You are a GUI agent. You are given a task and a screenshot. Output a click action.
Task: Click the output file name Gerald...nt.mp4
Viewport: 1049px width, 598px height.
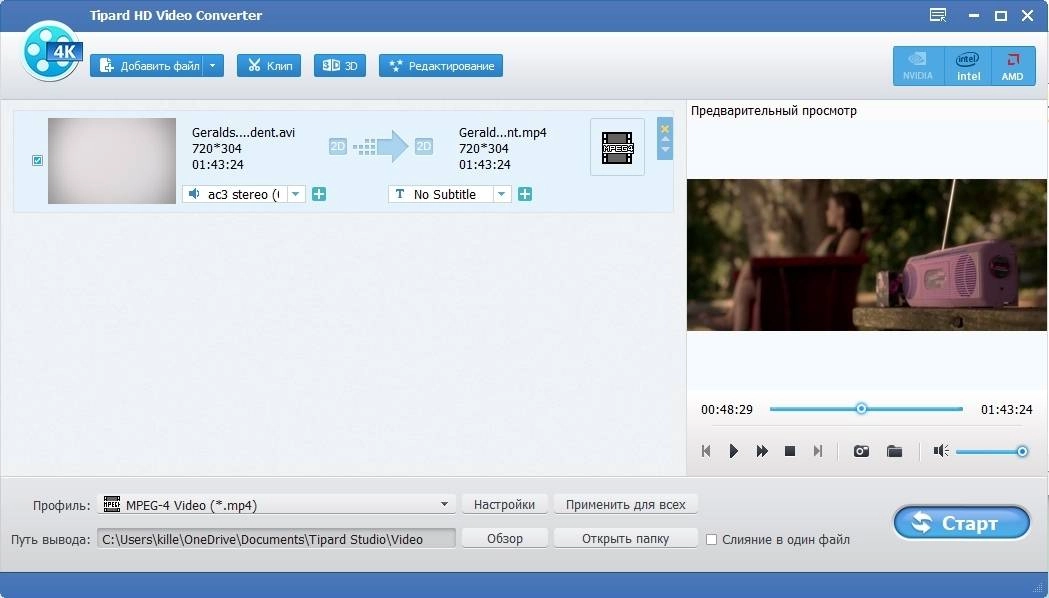coord(502,132)
